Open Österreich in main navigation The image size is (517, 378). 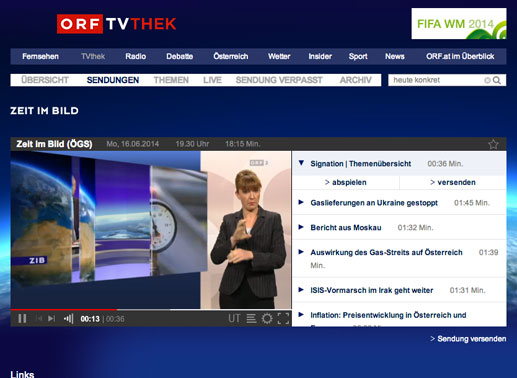(231, 56)
